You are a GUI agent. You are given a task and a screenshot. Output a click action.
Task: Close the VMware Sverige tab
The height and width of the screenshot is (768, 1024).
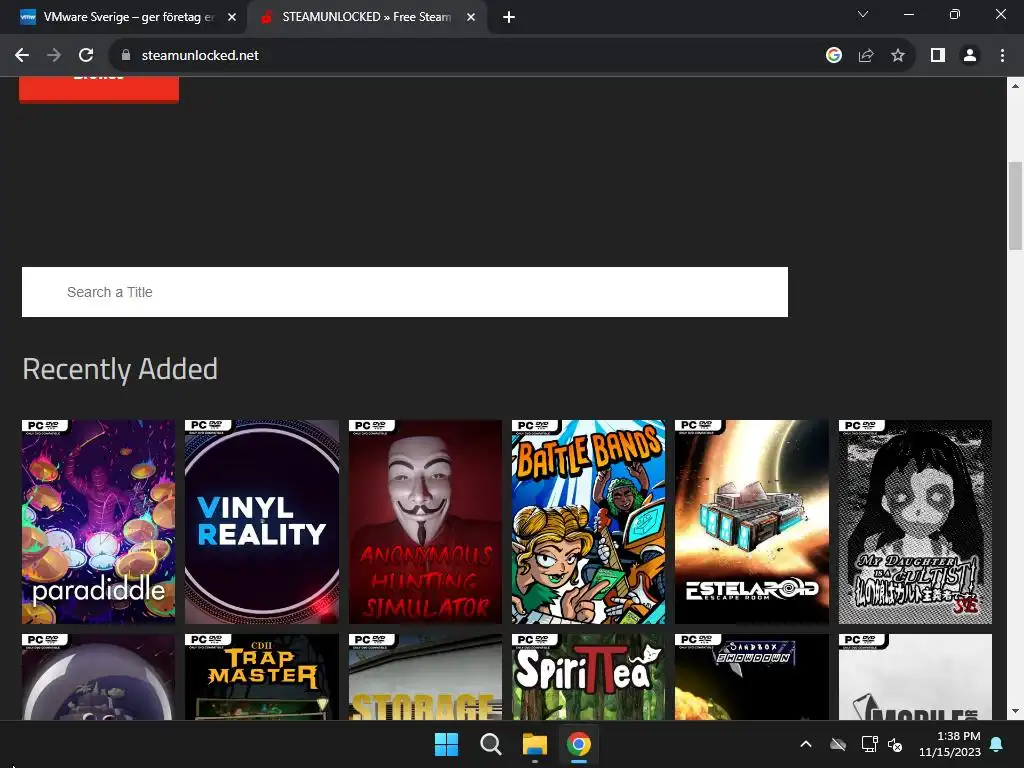(x=232, y=18)
